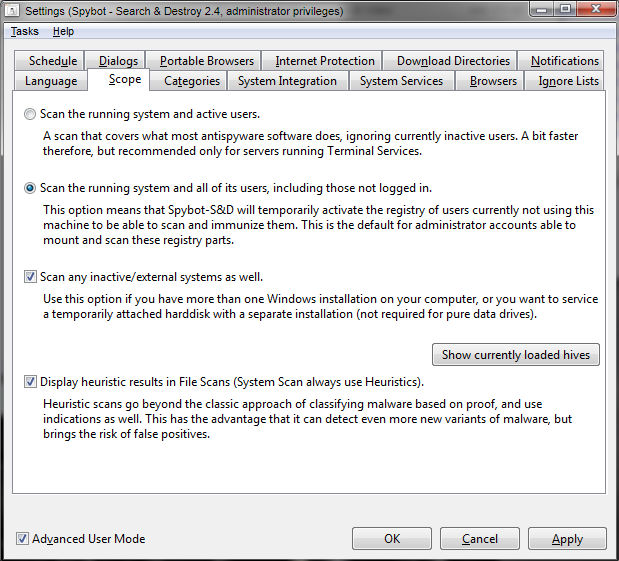Switch to the Schedule tab
Image resolution: width=619 pixels, height=561 pixels.
coord(49,61)
